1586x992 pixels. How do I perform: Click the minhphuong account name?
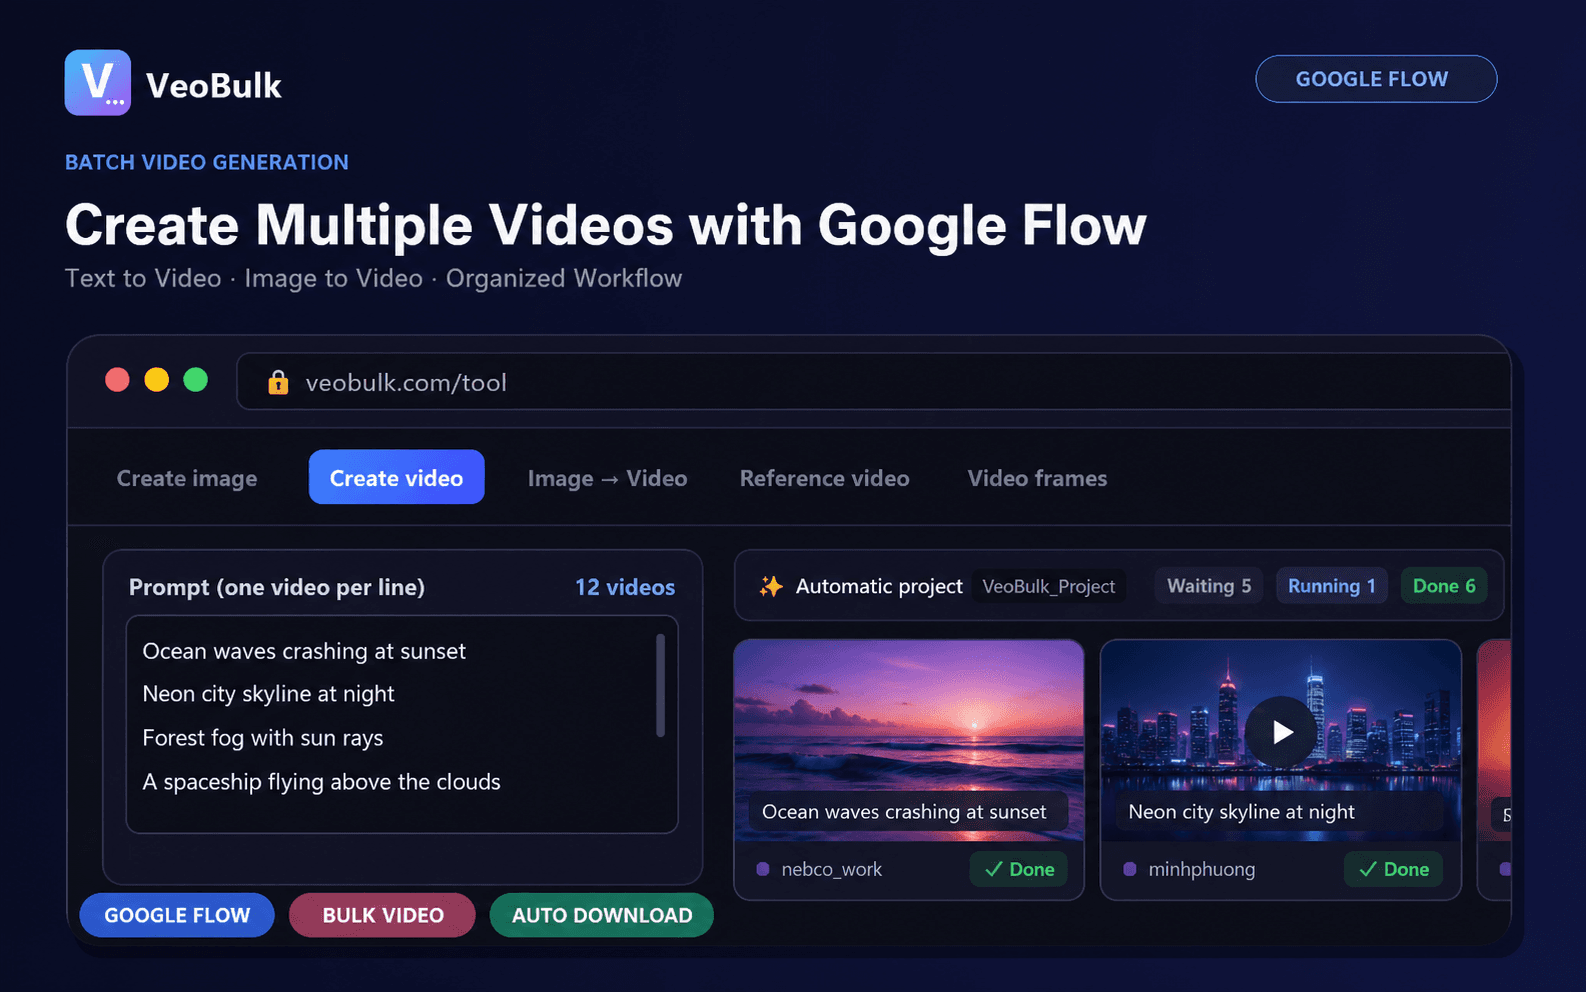[x=1201, y=869]
